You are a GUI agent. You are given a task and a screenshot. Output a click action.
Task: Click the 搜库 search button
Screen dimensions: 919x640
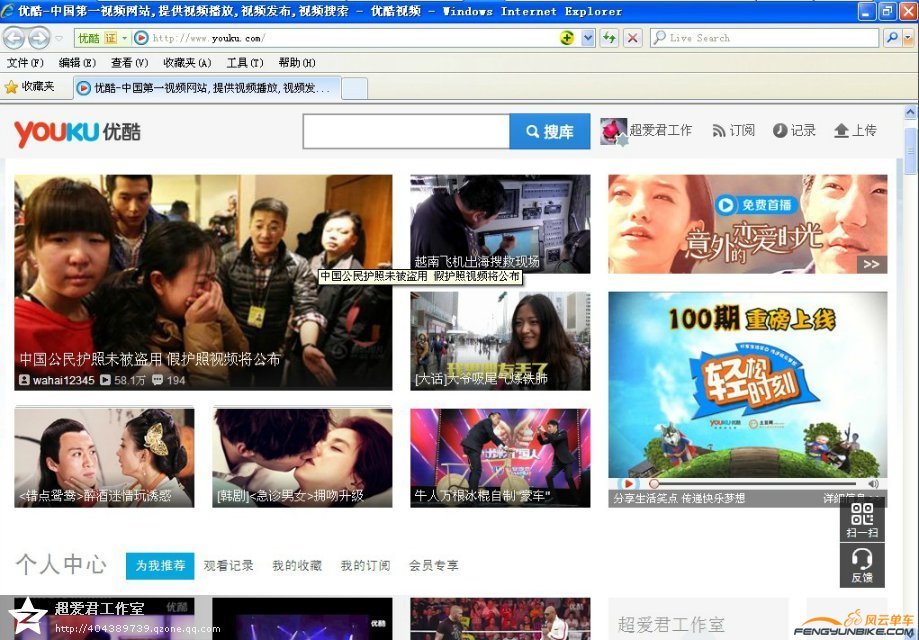[x=549, y=131]
